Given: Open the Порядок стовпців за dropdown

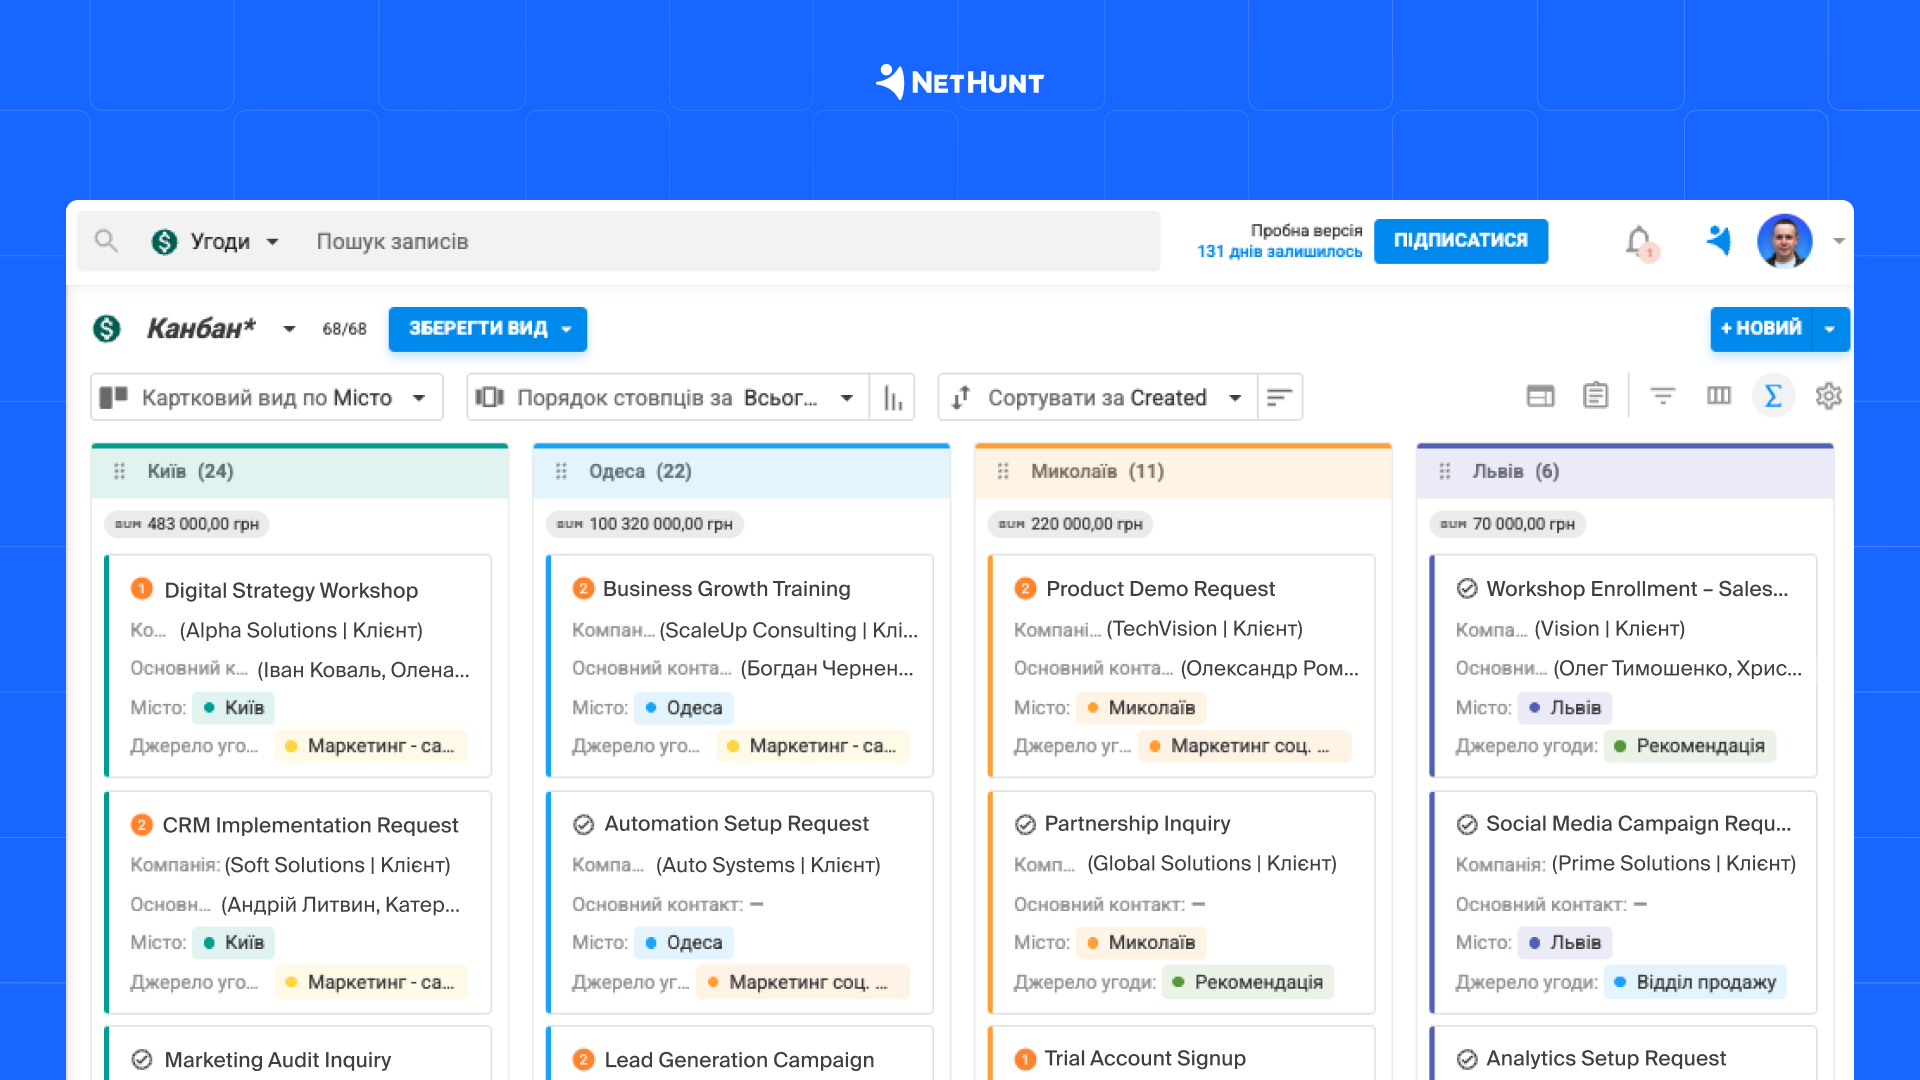Looking at the screenshot, I should (668, 398).
